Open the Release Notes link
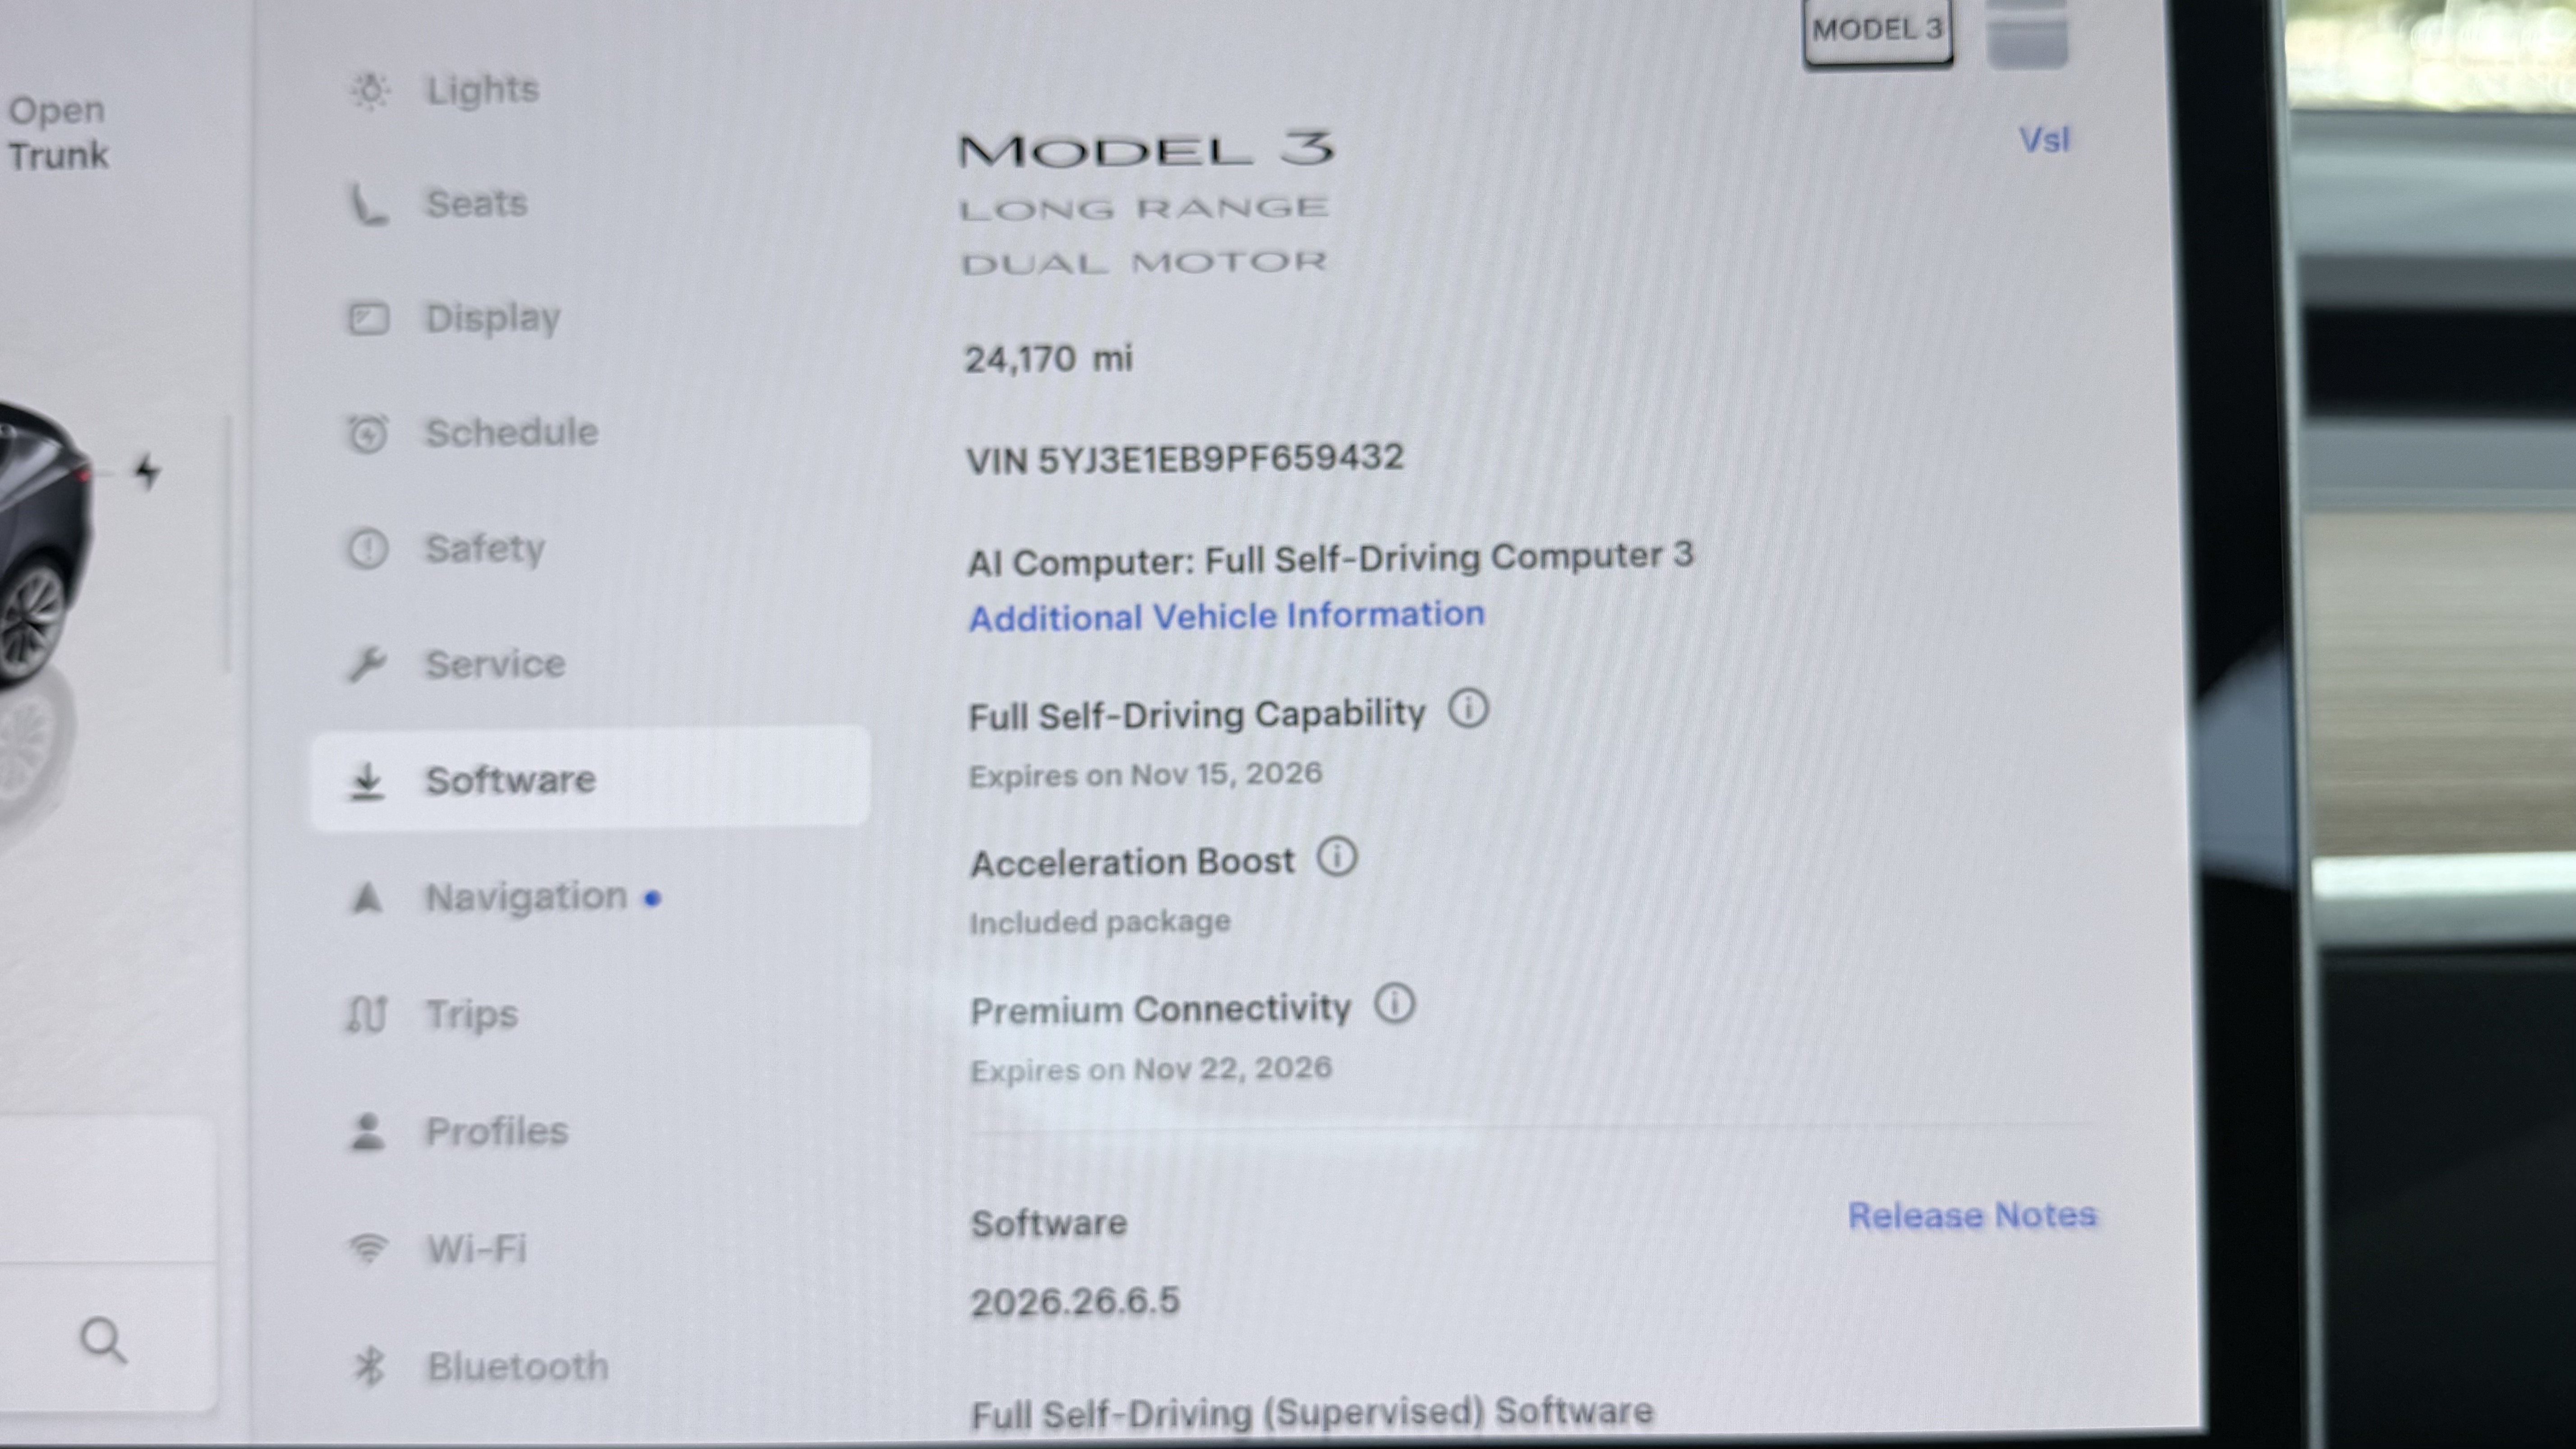 [x=1972, y=1215]
